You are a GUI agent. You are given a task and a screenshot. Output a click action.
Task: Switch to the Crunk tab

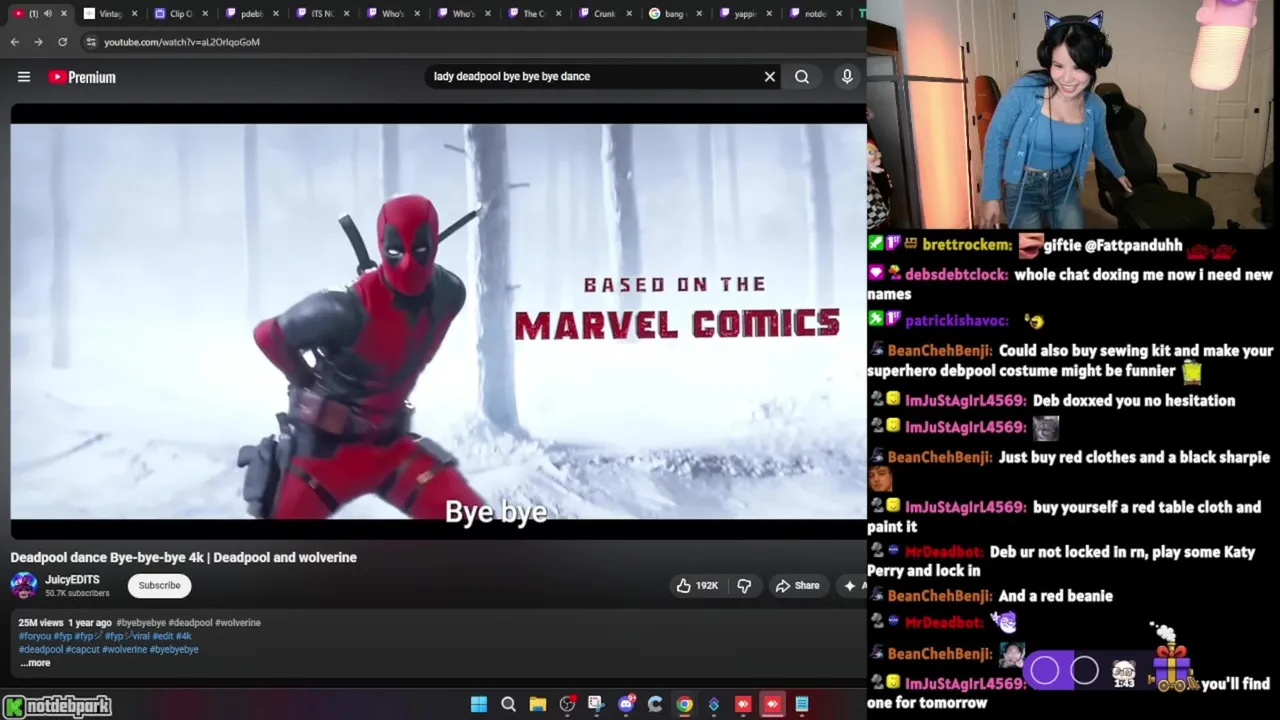[605, 13]
